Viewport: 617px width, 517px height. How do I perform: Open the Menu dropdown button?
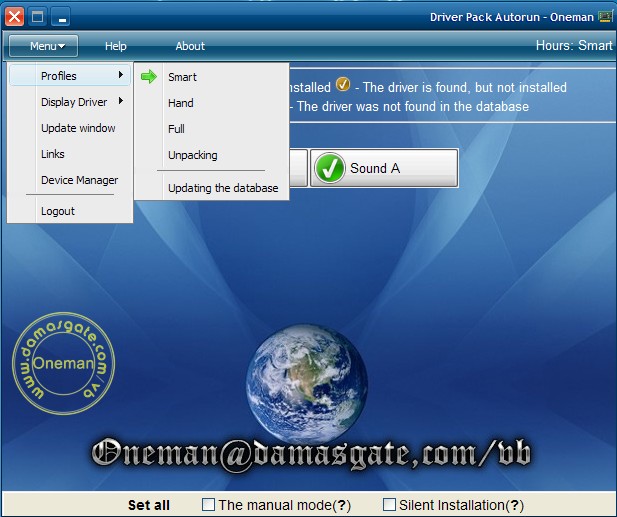point(43,46)
